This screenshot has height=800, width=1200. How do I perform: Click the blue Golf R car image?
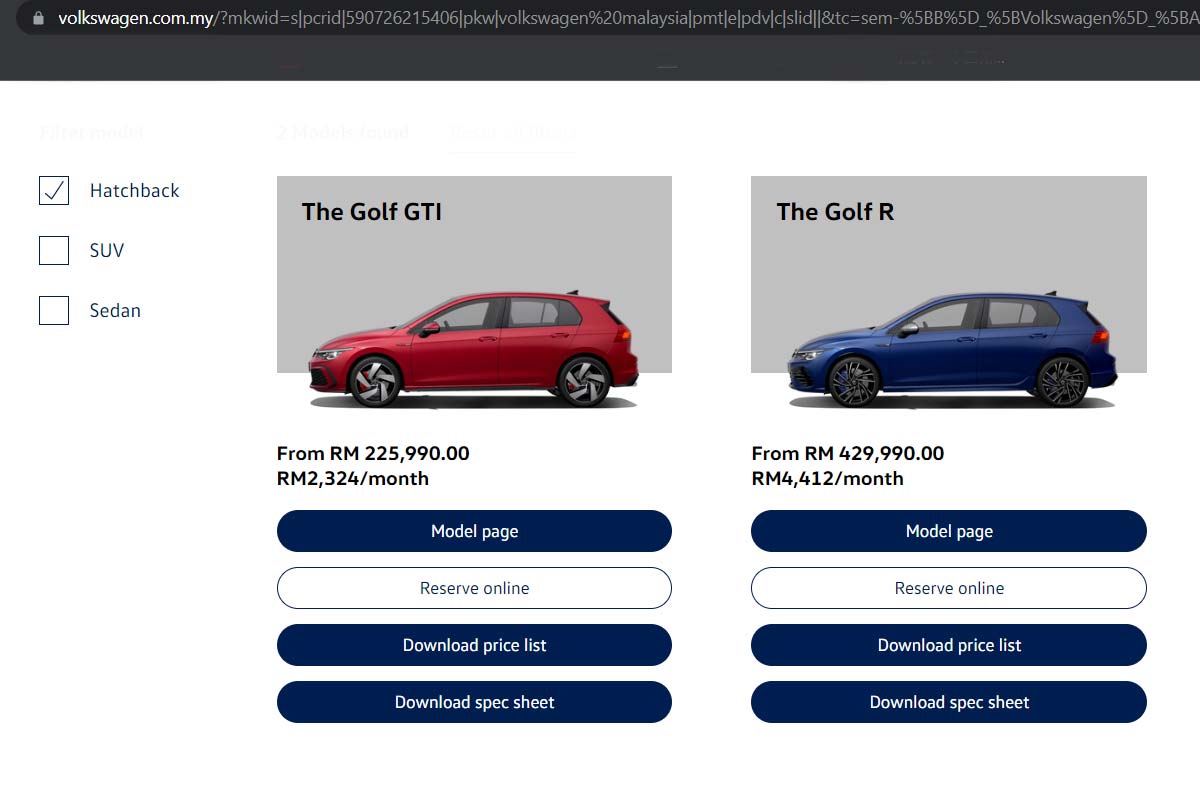pyautogui.click(x=950, y=350)
